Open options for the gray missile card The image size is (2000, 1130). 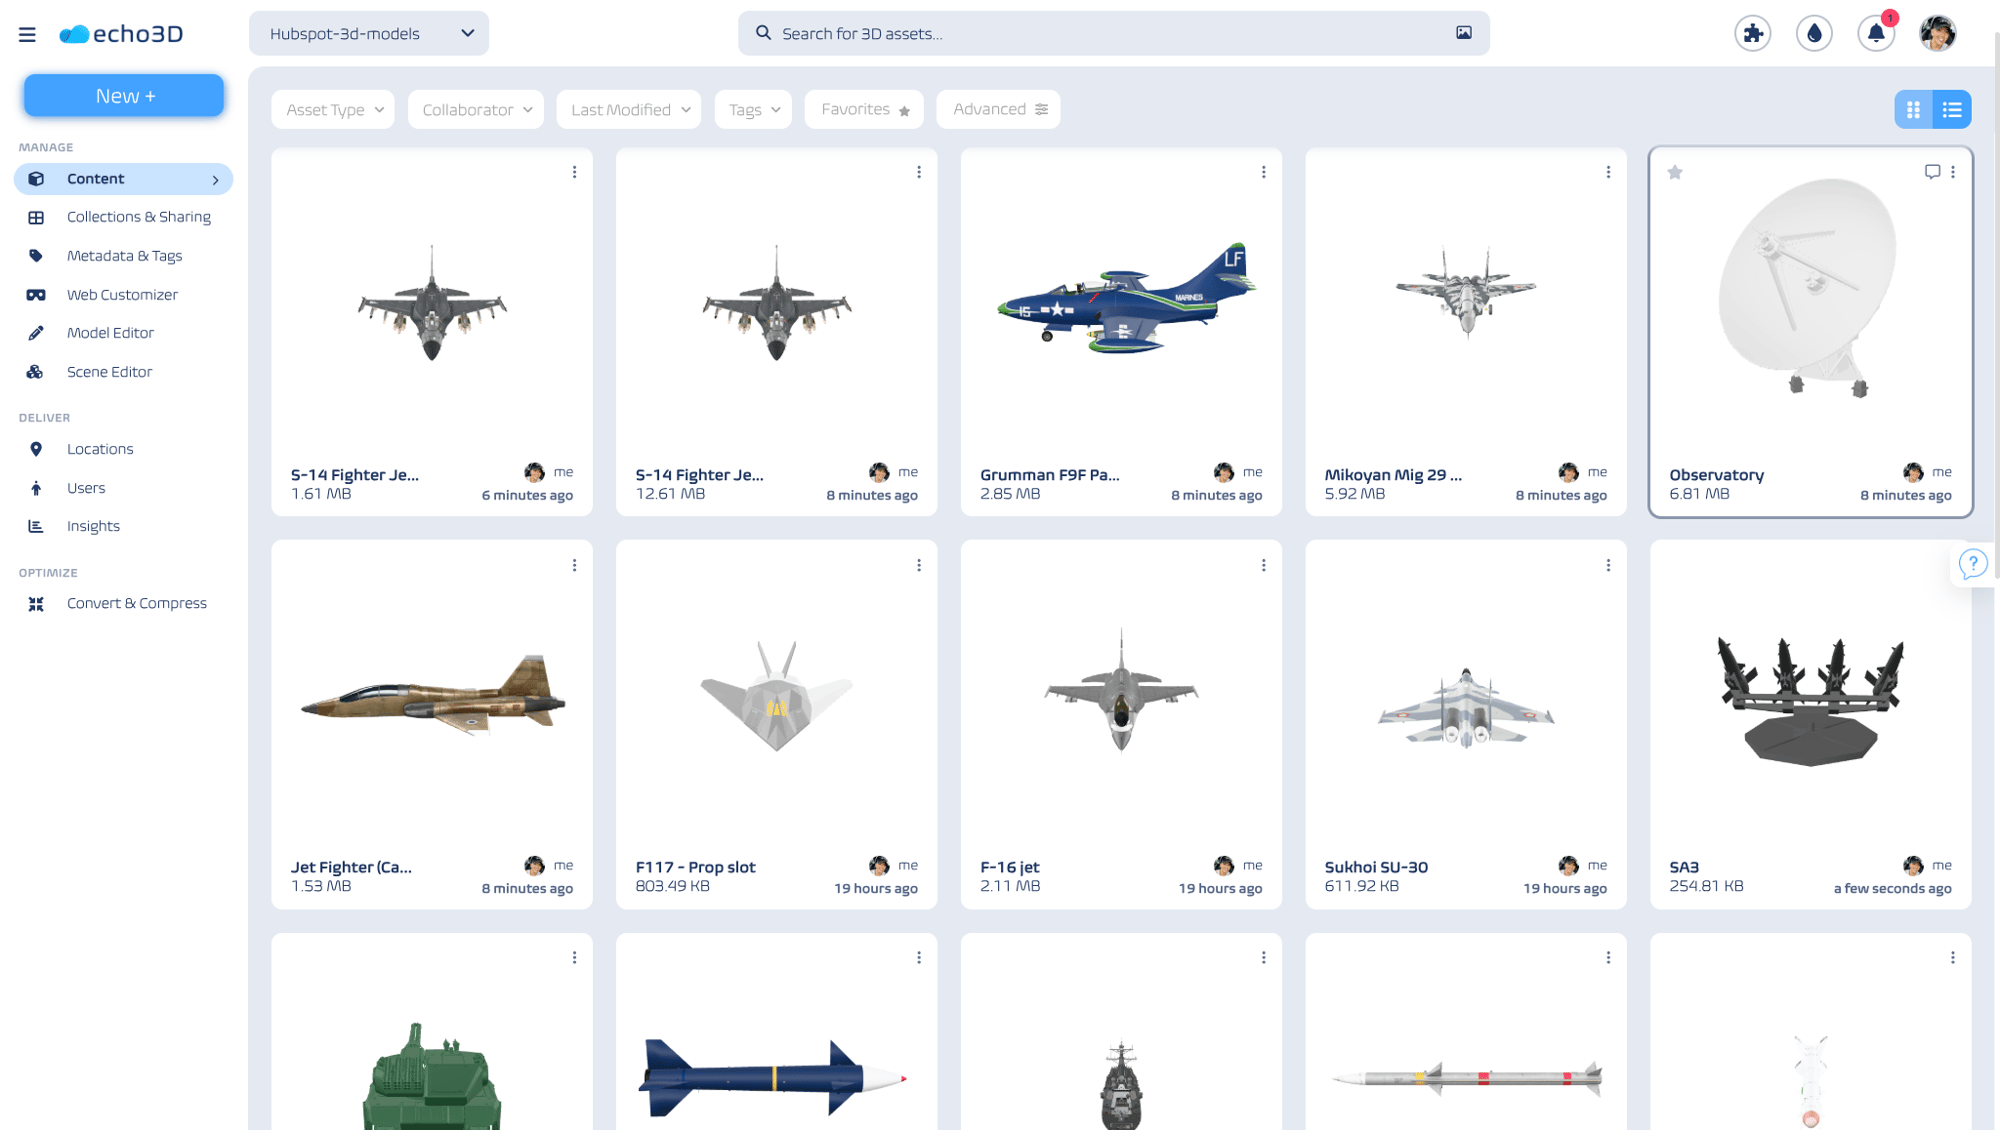[x=1608, y=958]
